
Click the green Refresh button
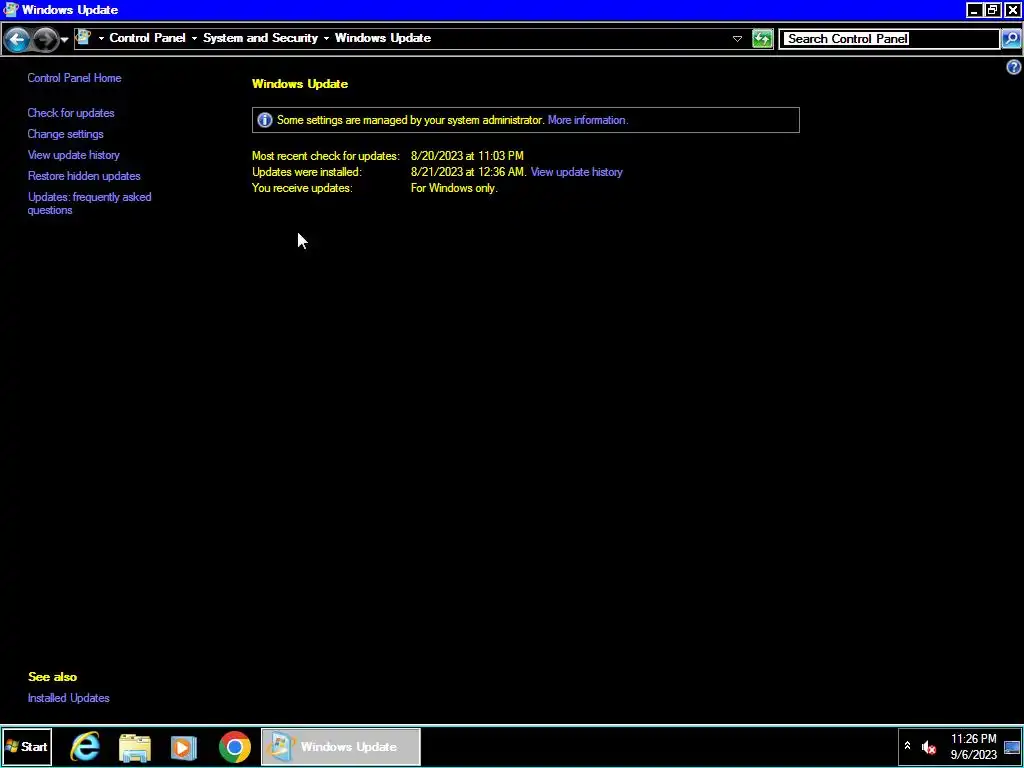click(x=762, y=39)
